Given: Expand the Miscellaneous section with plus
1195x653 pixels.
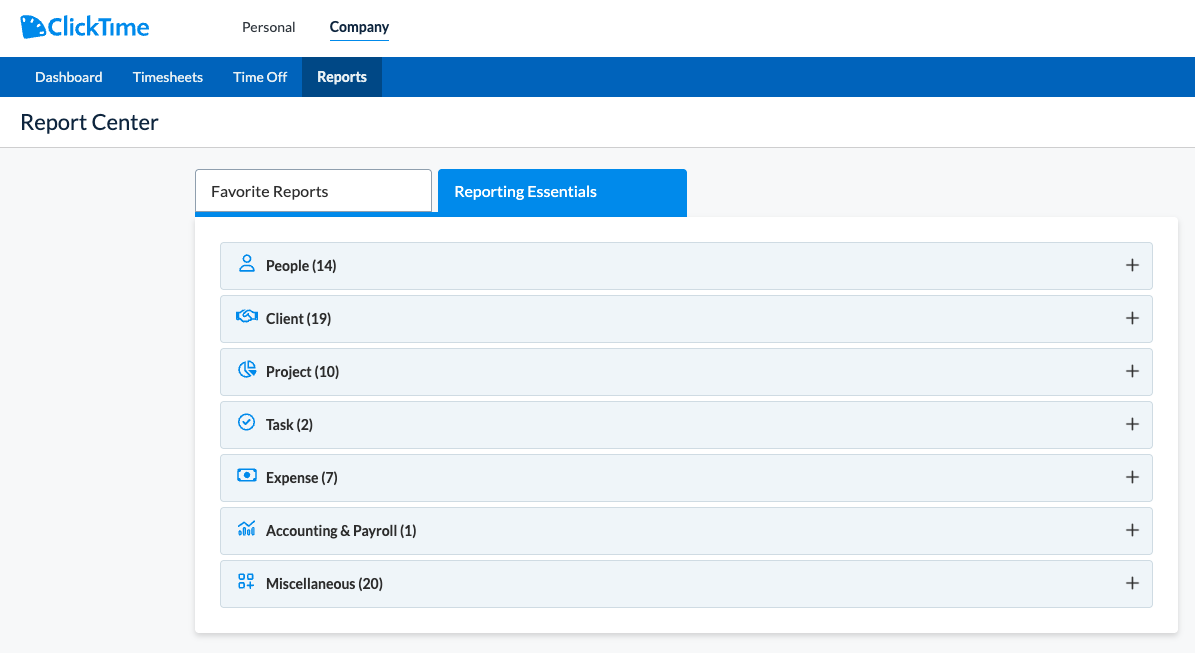Looking at the screenshot, I should pos(1132,583).
